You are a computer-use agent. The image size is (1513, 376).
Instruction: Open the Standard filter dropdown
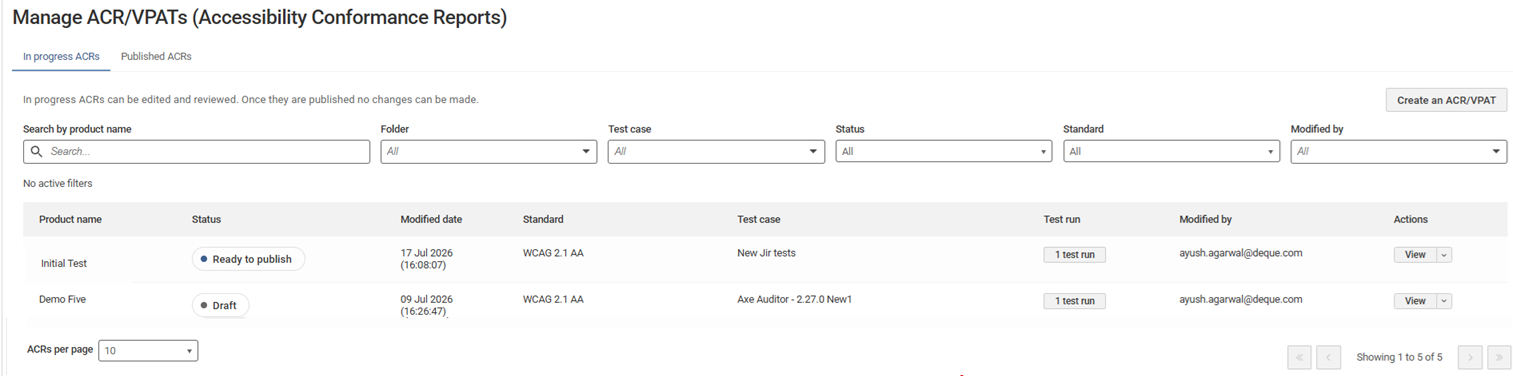(1171, 151)
